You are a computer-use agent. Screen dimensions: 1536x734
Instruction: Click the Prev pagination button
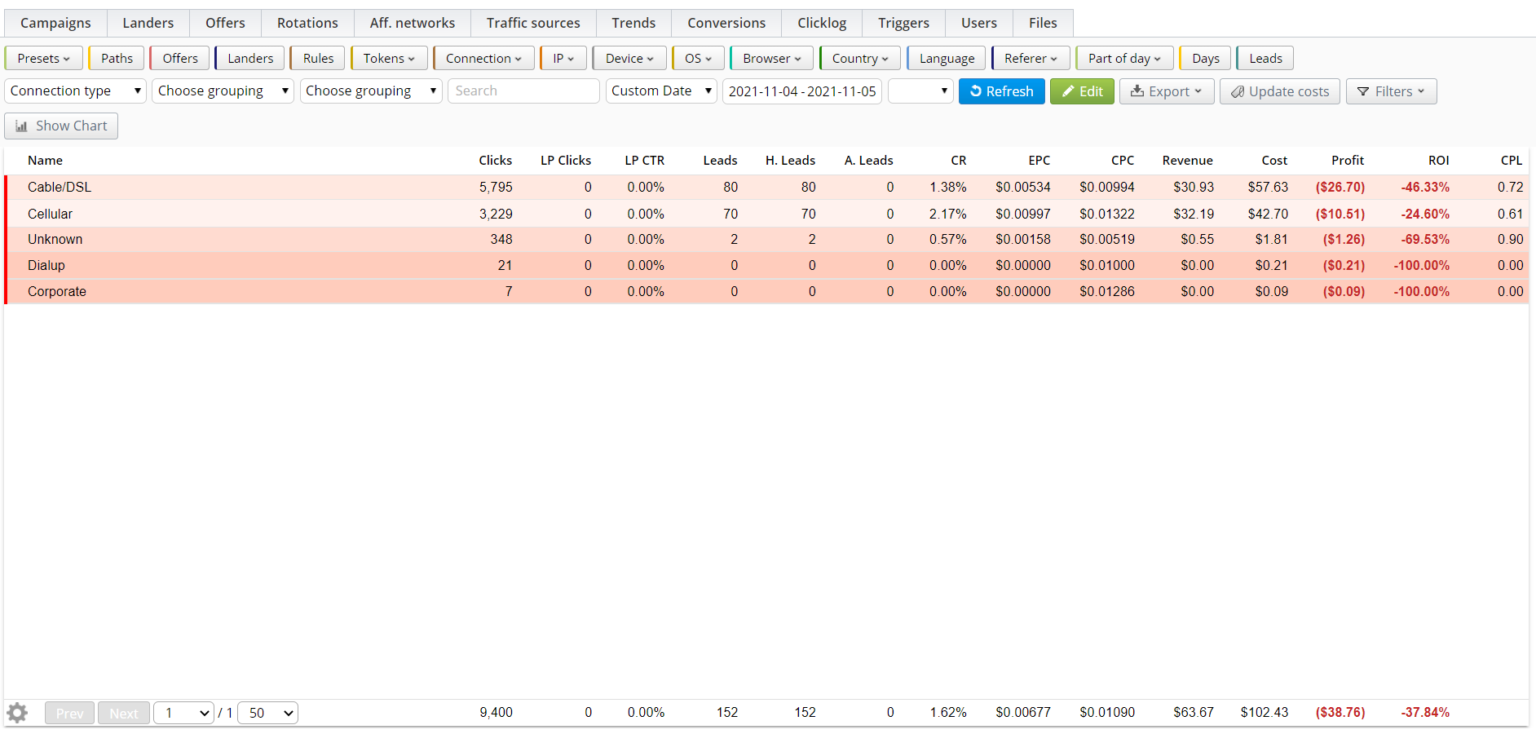tap(70, 713)
